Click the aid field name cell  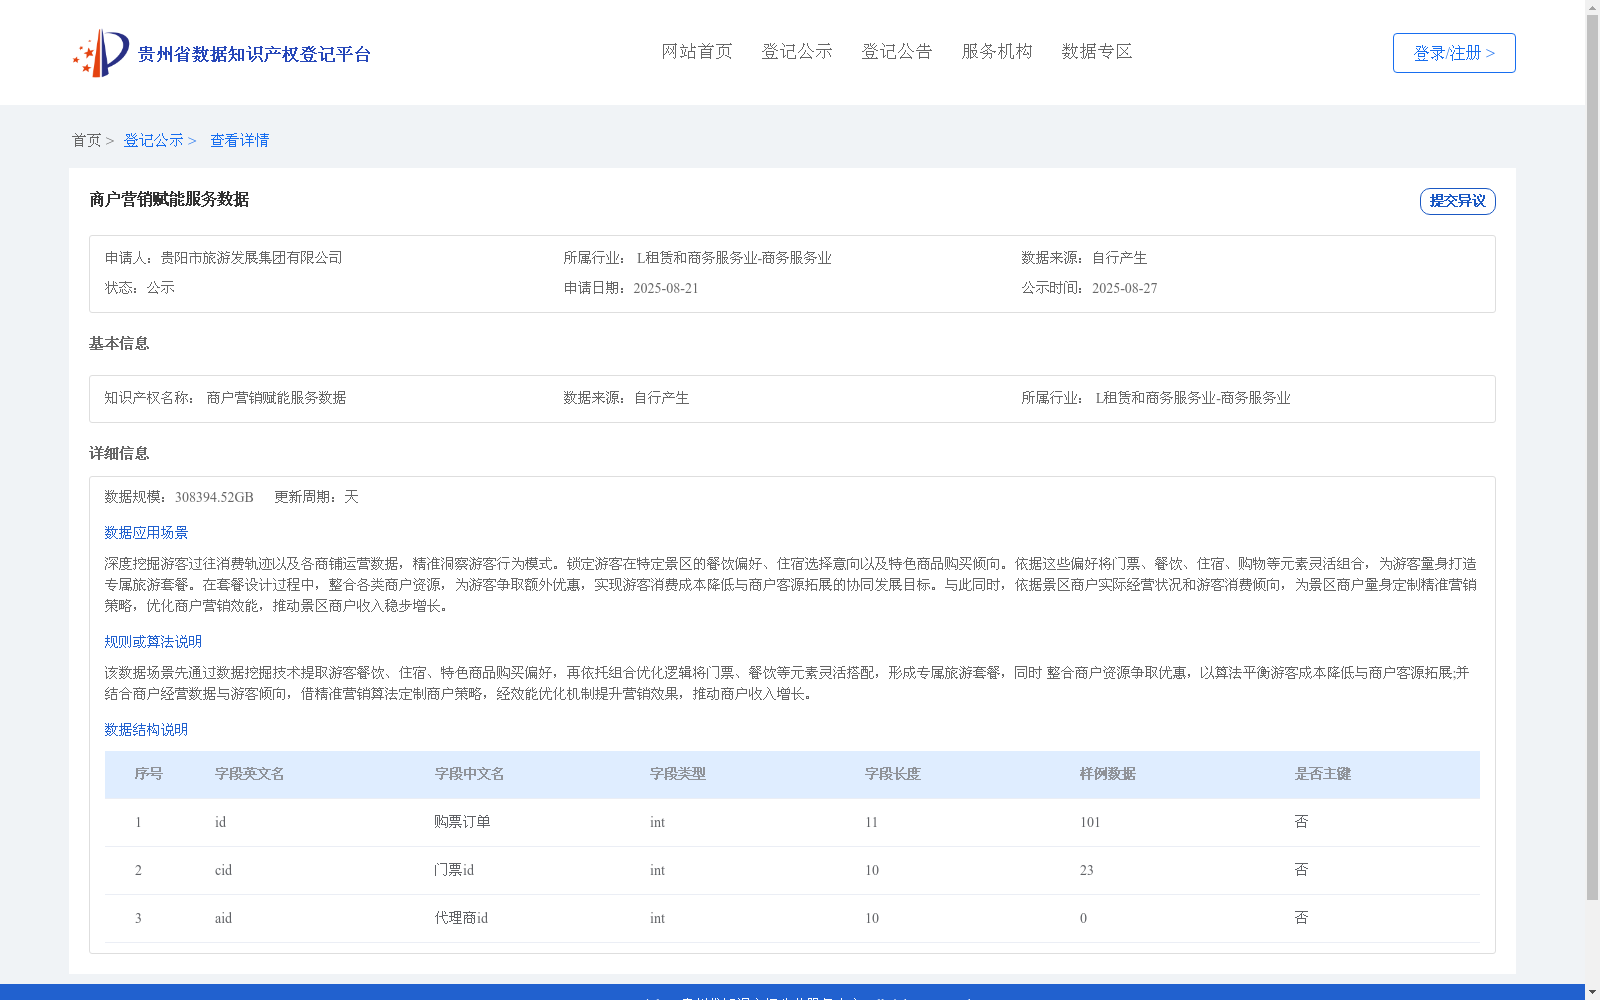(x=223, y=918)
